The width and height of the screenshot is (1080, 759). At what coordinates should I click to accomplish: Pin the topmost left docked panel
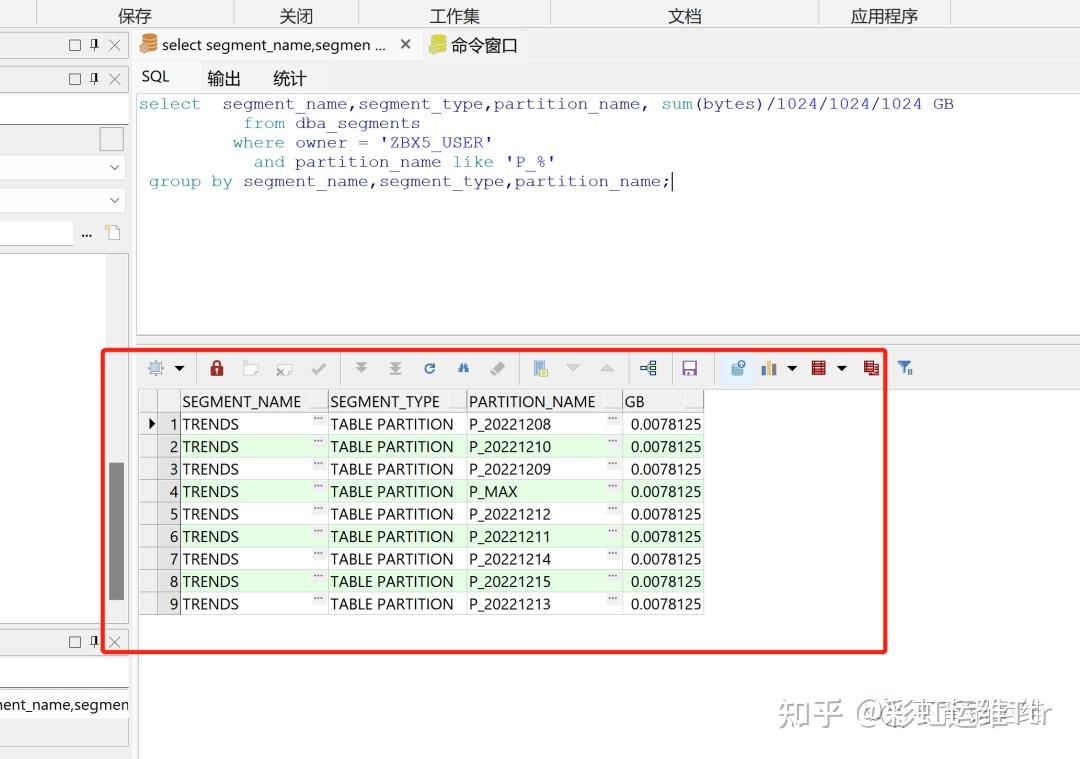(94, 45)
